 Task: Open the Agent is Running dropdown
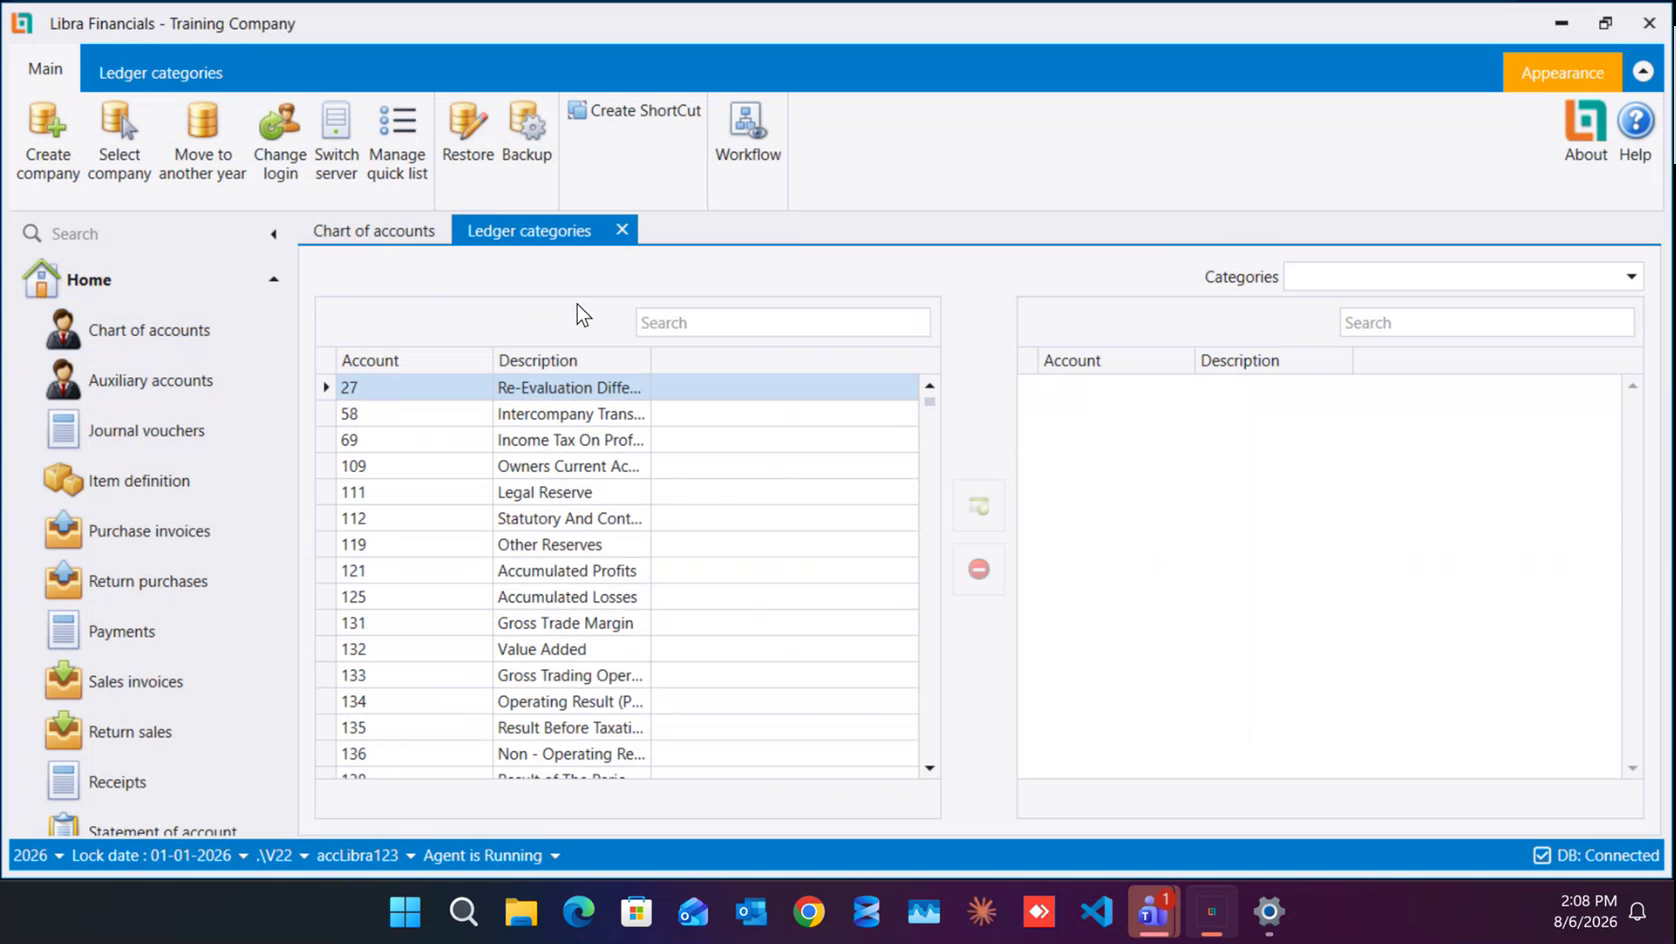tap(491, 856)
